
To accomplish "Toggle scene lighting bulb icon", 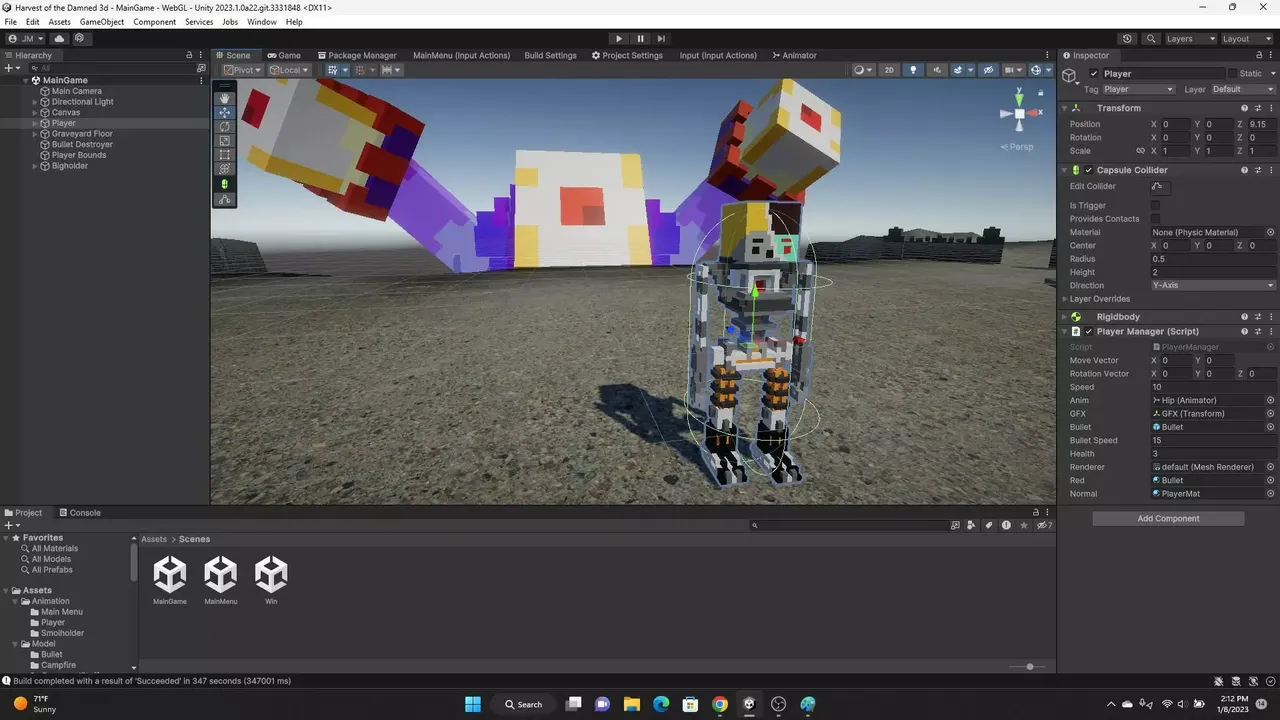I will tap(913, 70).
